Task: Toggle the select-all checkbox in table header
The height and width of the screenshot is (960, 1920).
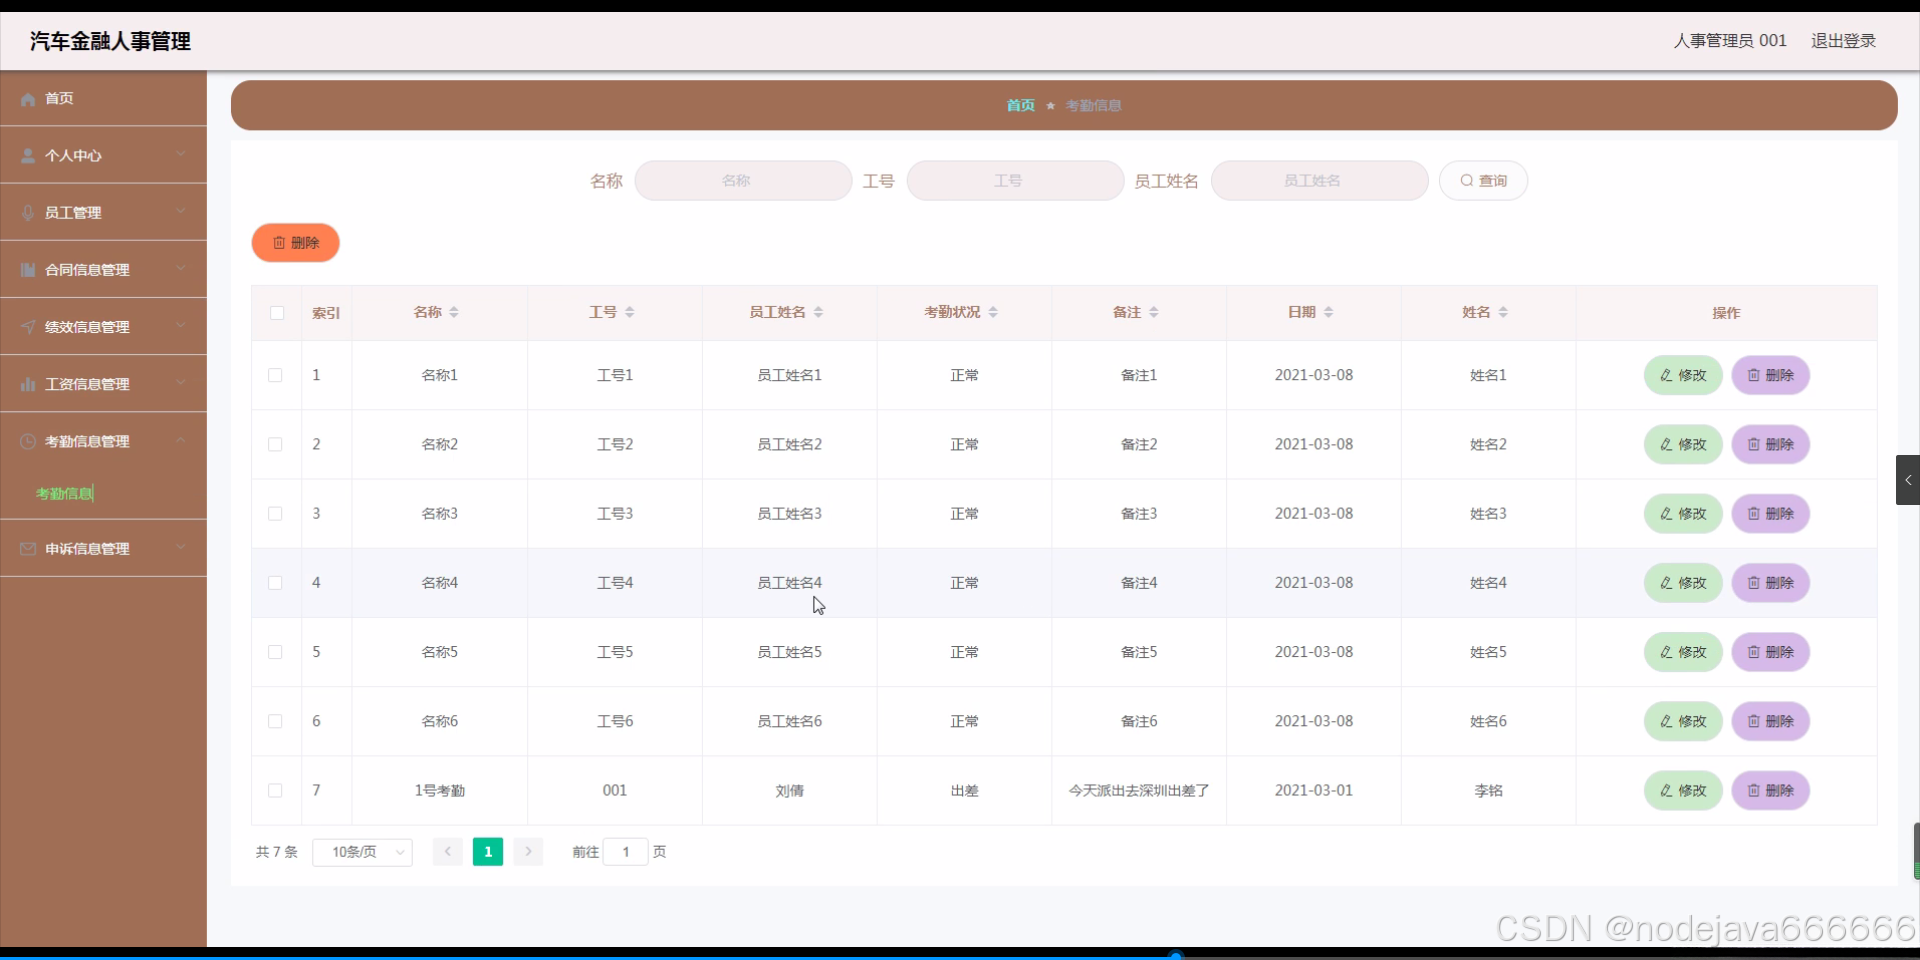Action: pyautogui.click(x=277, y=313)
